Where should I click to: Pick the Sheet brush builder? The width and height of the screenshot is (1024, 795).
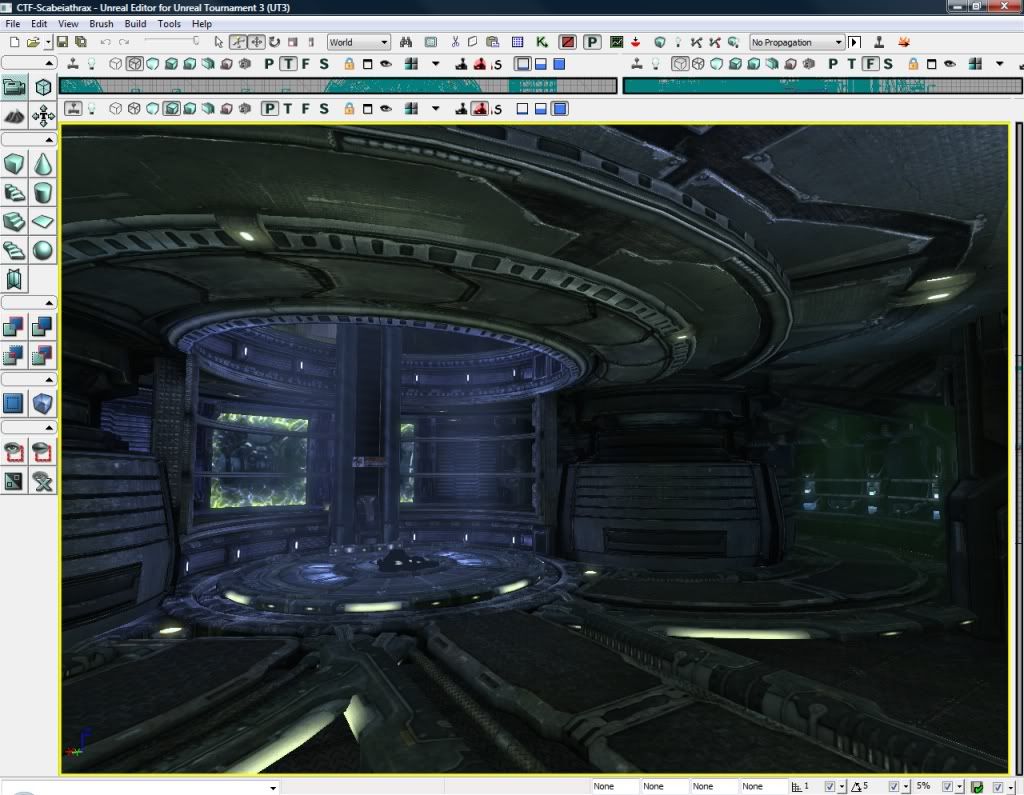(x=42, y=221)
